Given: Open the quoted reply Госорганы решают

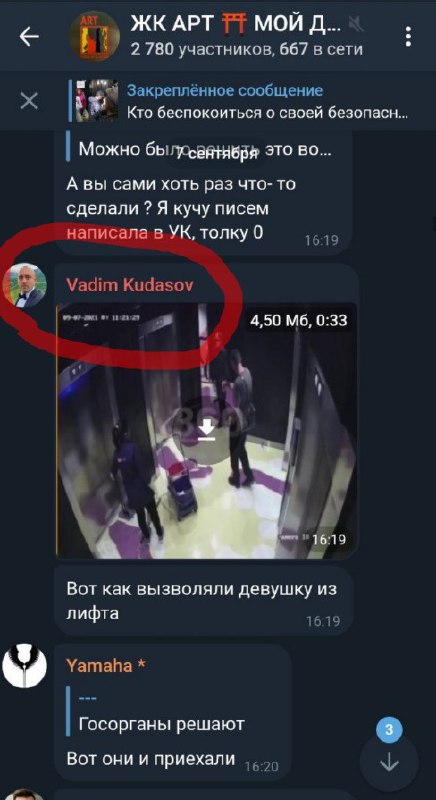Looking at the screenshot, I should click(161, 711).
